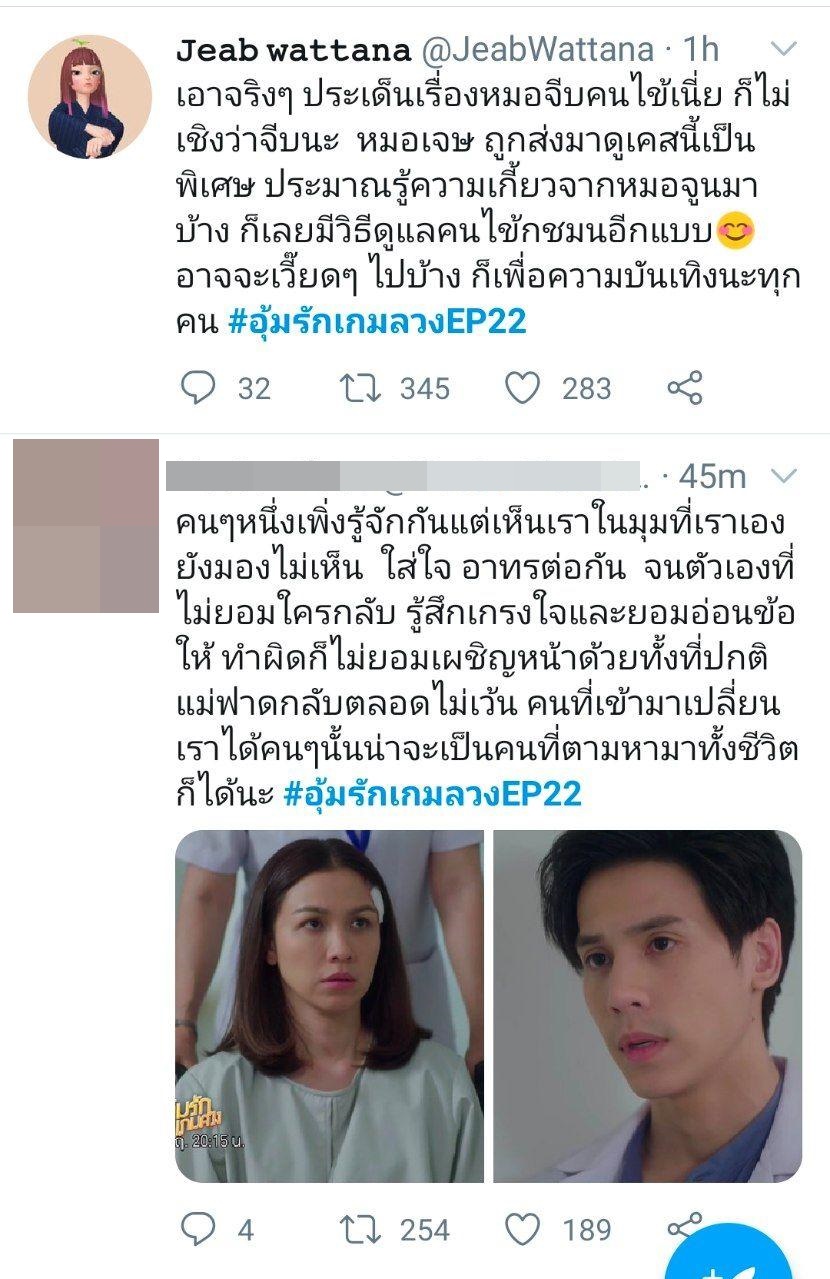Open the Jeab wattana display name
Screen dimensions: 830x1279
click(293, 49)
